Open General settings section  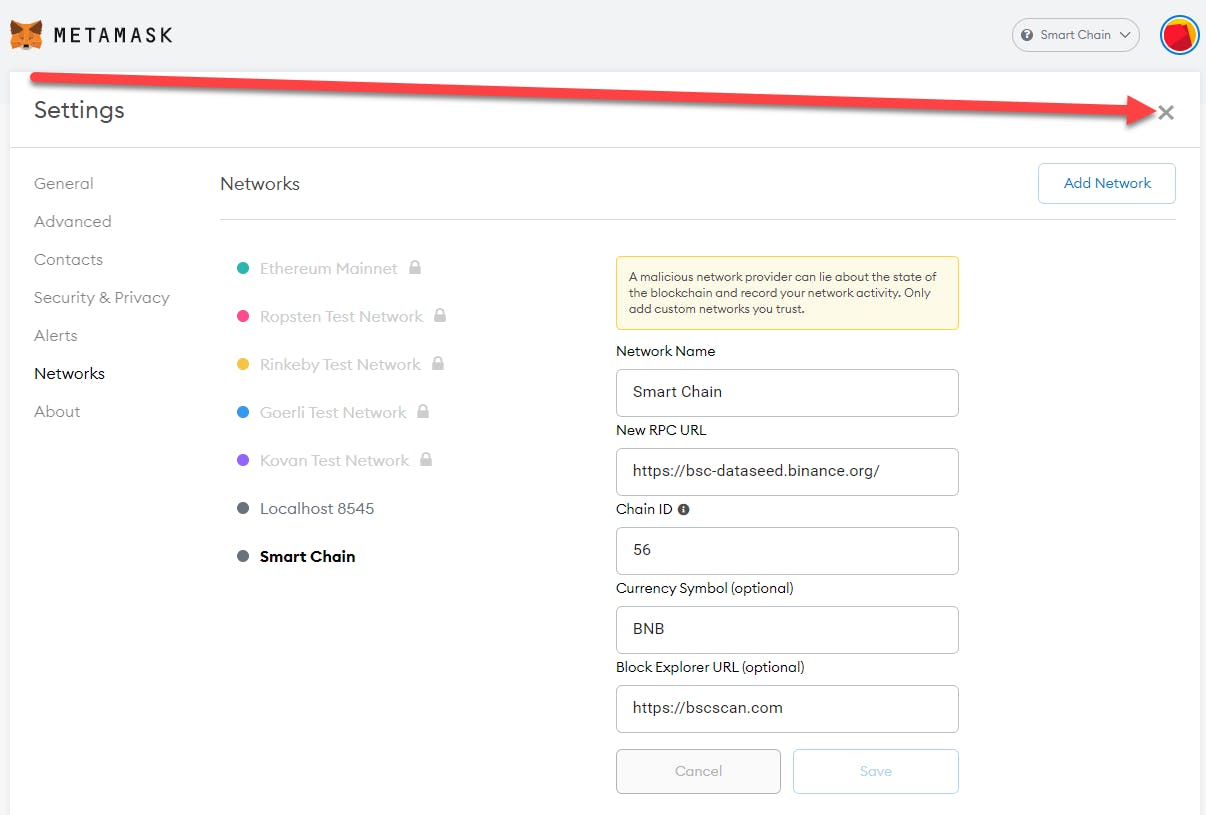tap(64, 183)
